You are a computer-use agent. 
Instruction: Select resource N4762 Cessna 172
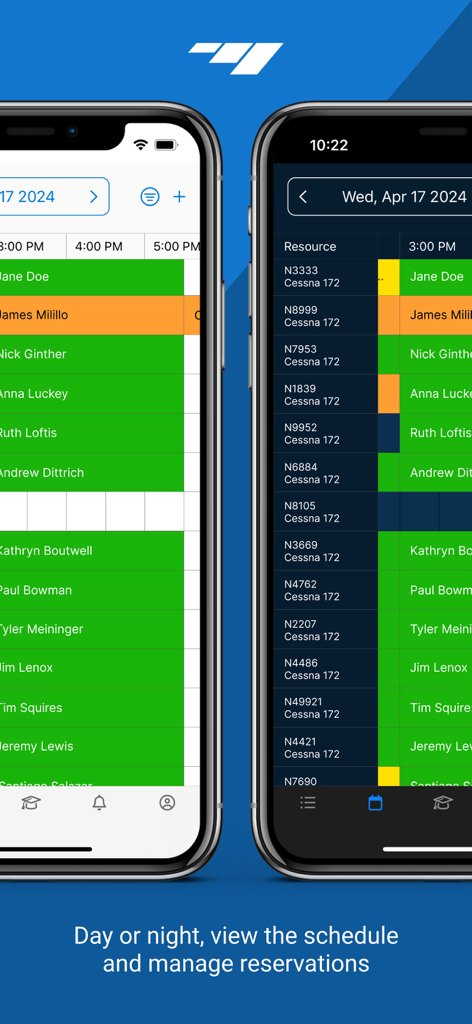[325, 590]
